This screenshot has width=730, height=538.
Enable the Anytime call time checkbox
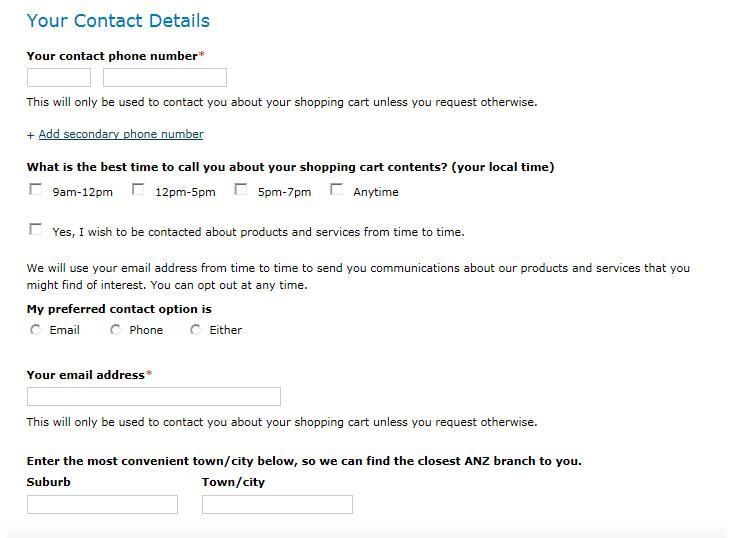coord(336,189)
